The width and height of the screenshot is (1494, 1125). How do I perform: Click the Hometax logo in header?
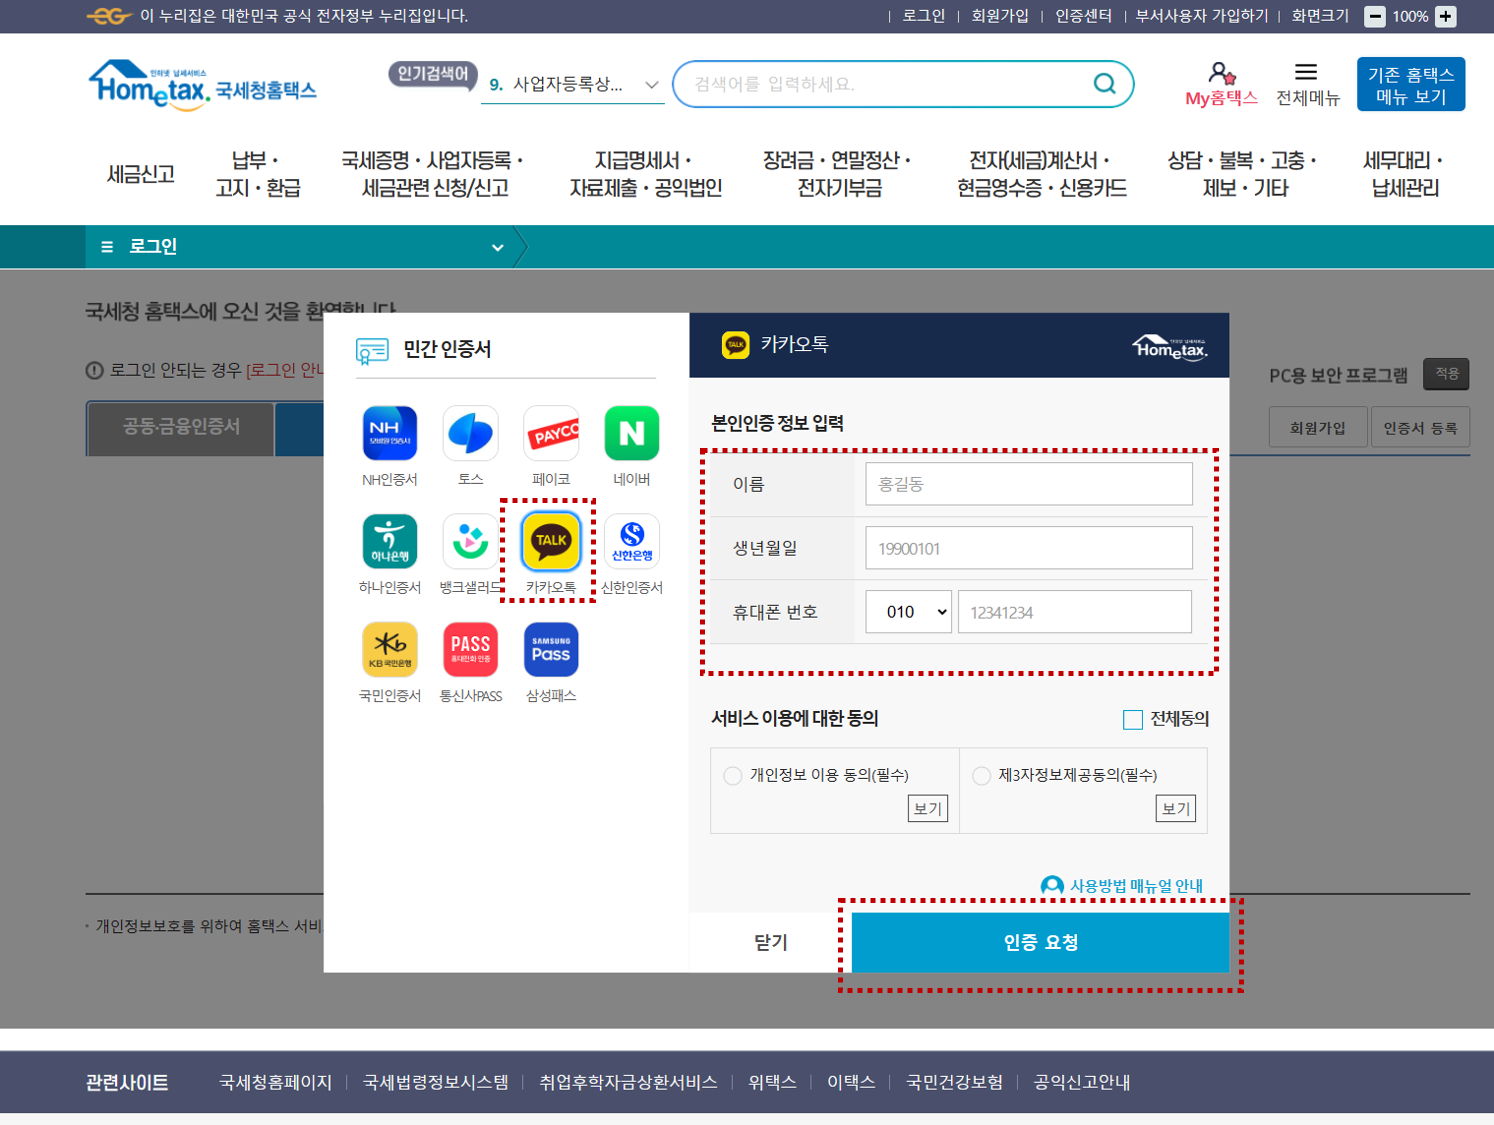tap(202, 85)
